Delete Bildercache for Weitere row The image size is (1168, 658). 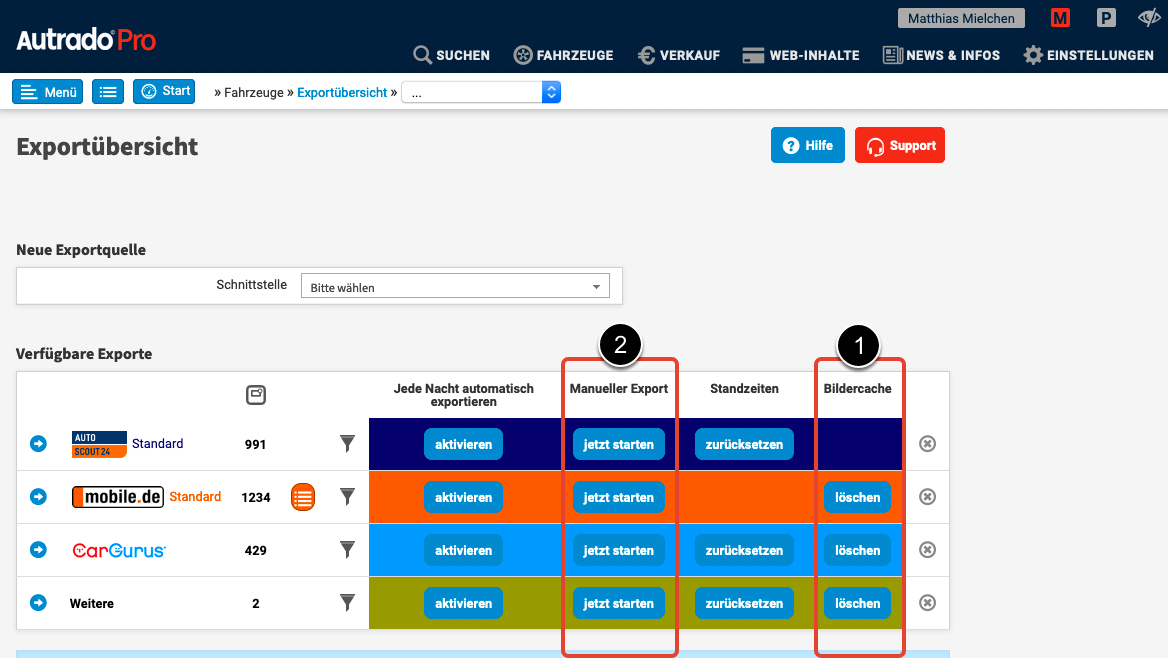pos(857,603)
